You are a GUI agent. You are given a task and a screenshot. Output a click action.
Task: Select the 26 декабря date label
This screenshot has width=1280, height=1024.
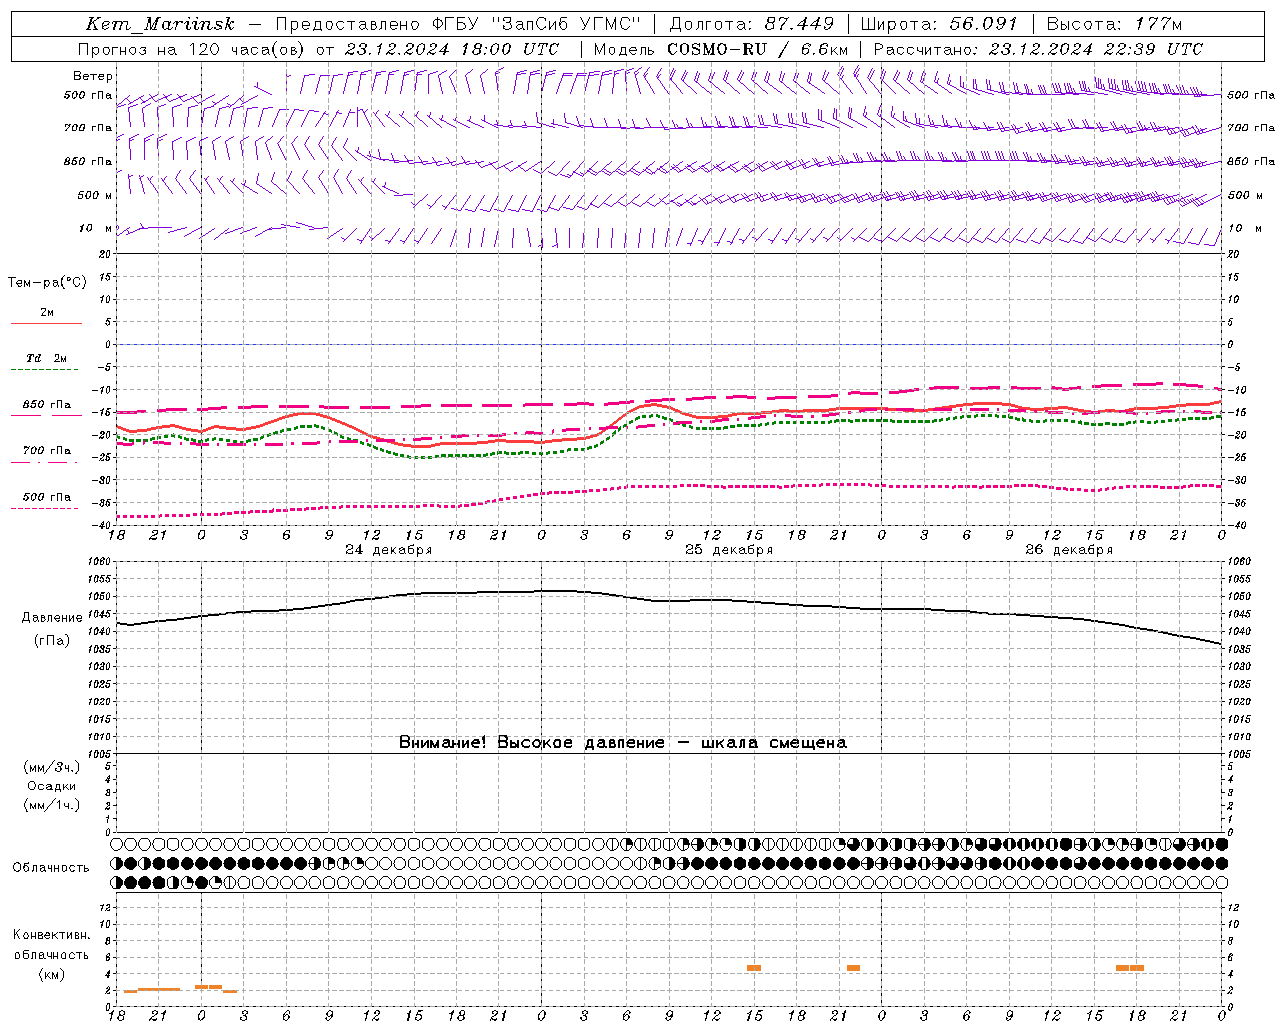pyautogui.click(x=1068, y=550)
